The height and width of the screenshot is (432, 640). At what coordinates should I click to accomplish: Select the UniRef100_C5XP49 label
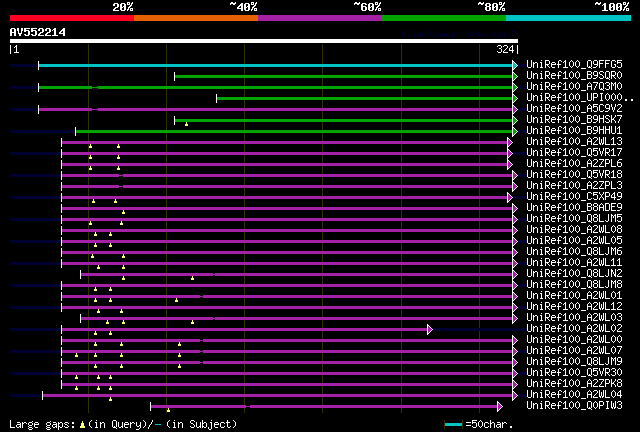click(574, 196)
